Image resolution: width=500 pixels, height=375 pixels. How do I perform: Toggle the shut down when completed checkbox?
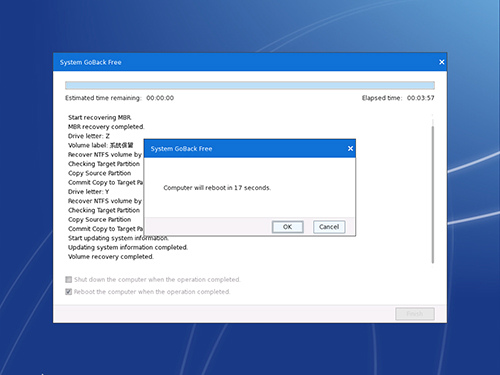pos(69,279)
